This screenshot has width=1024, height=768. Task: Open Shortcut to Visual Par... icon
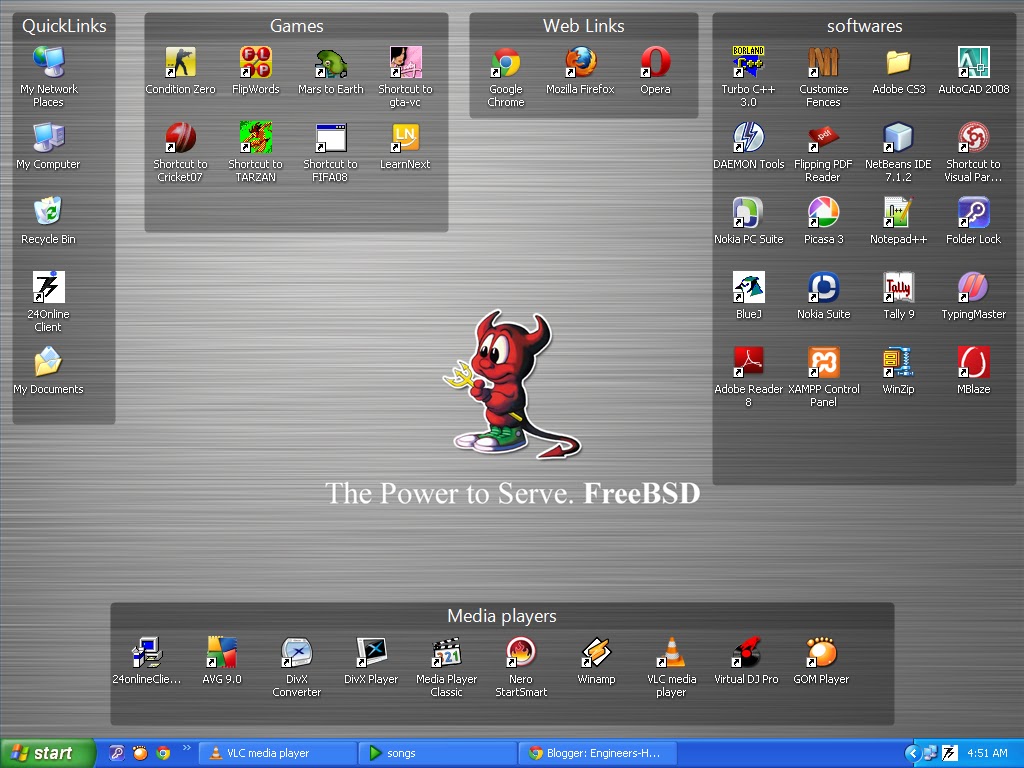click(x=974, y=152)
